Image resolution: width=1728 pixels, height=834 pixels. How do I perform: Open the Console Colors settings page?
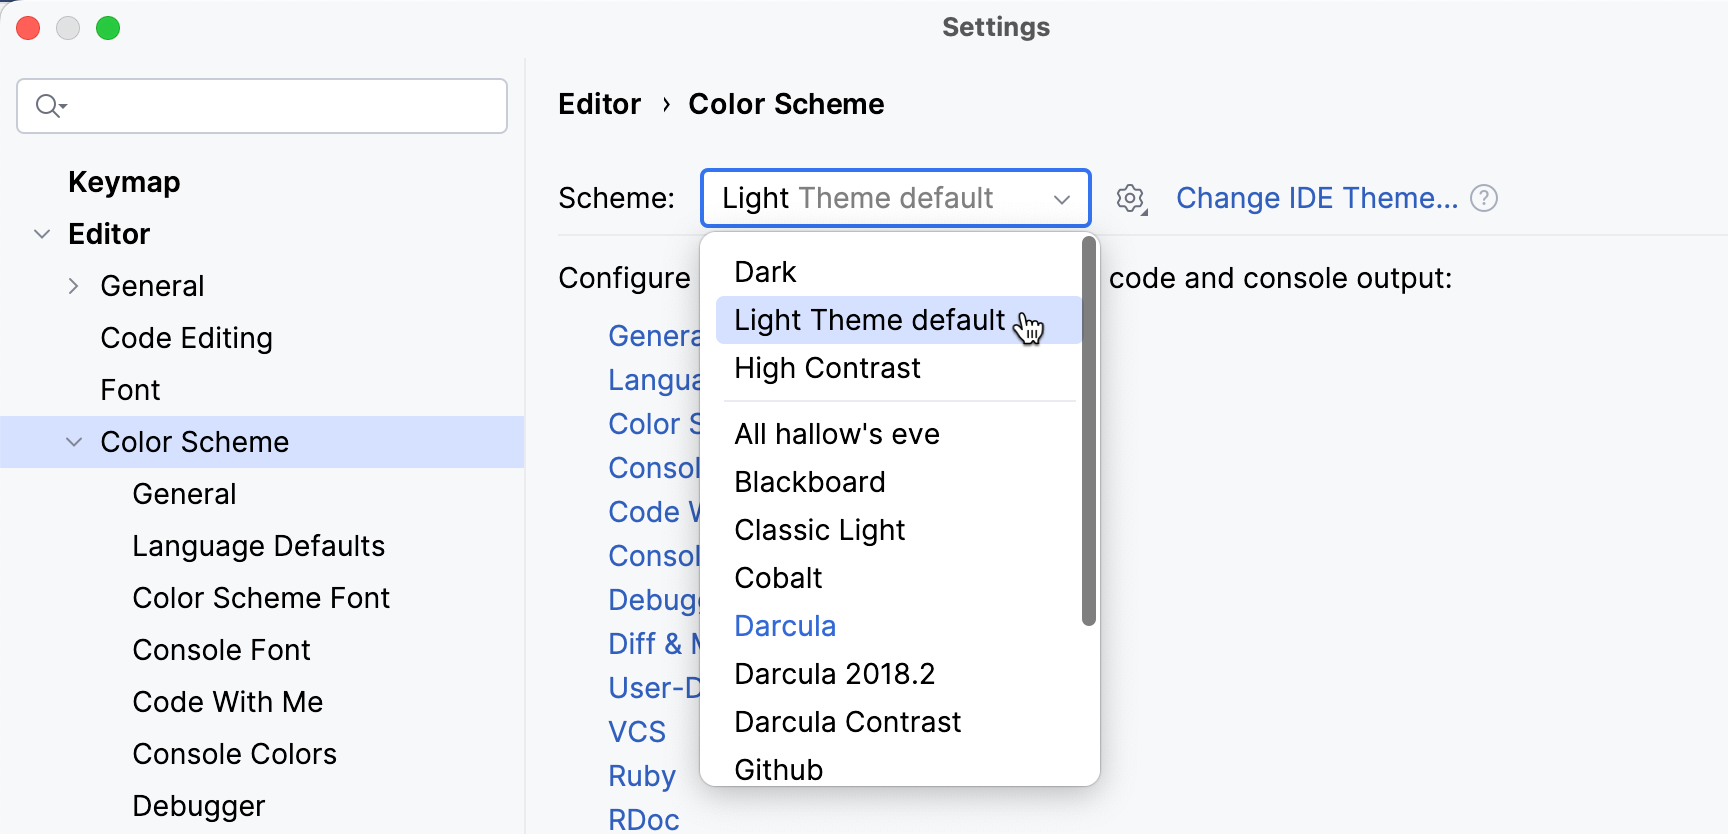coord(234,753)
